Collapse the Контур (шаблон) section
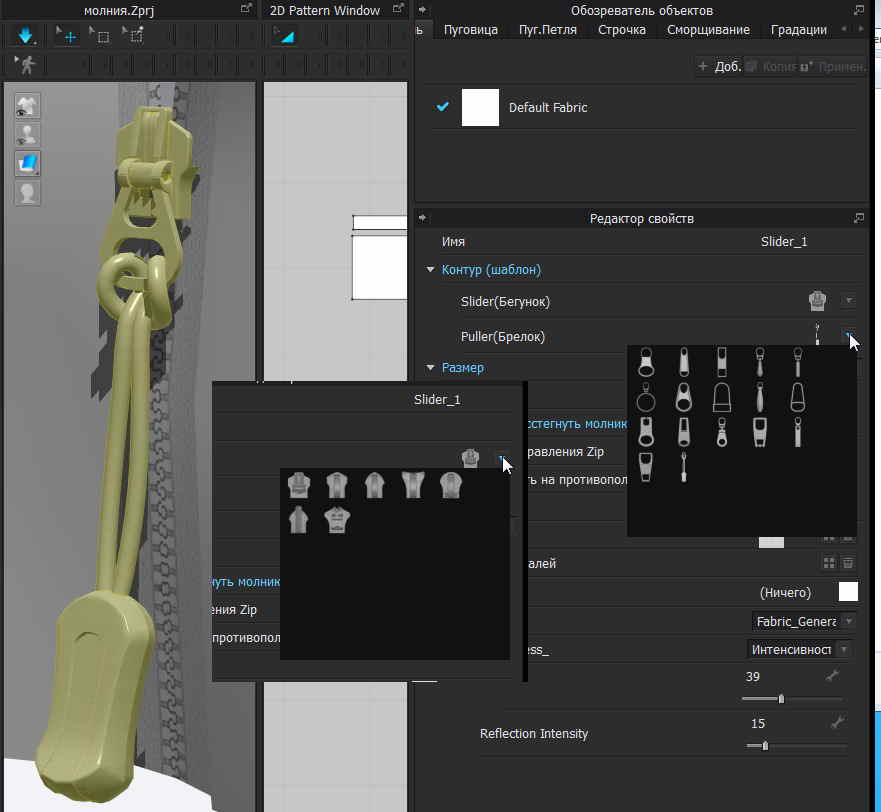The width and height of the screenshot is (881, 812). 430,270
